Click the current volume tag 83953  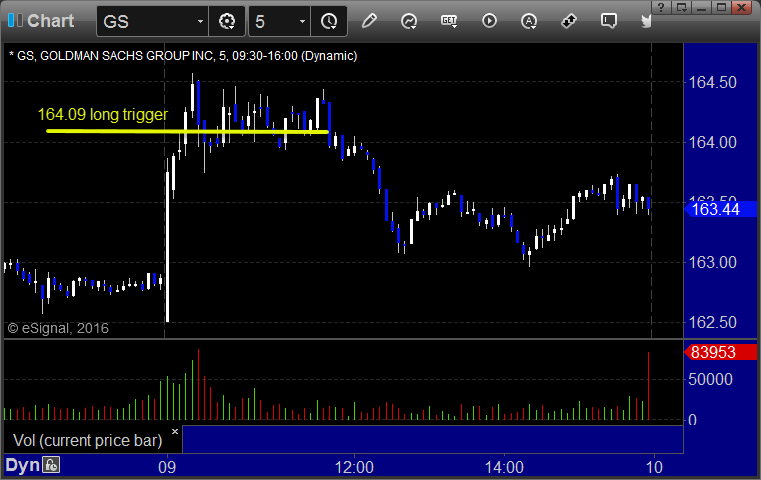[x=720, y=352]
